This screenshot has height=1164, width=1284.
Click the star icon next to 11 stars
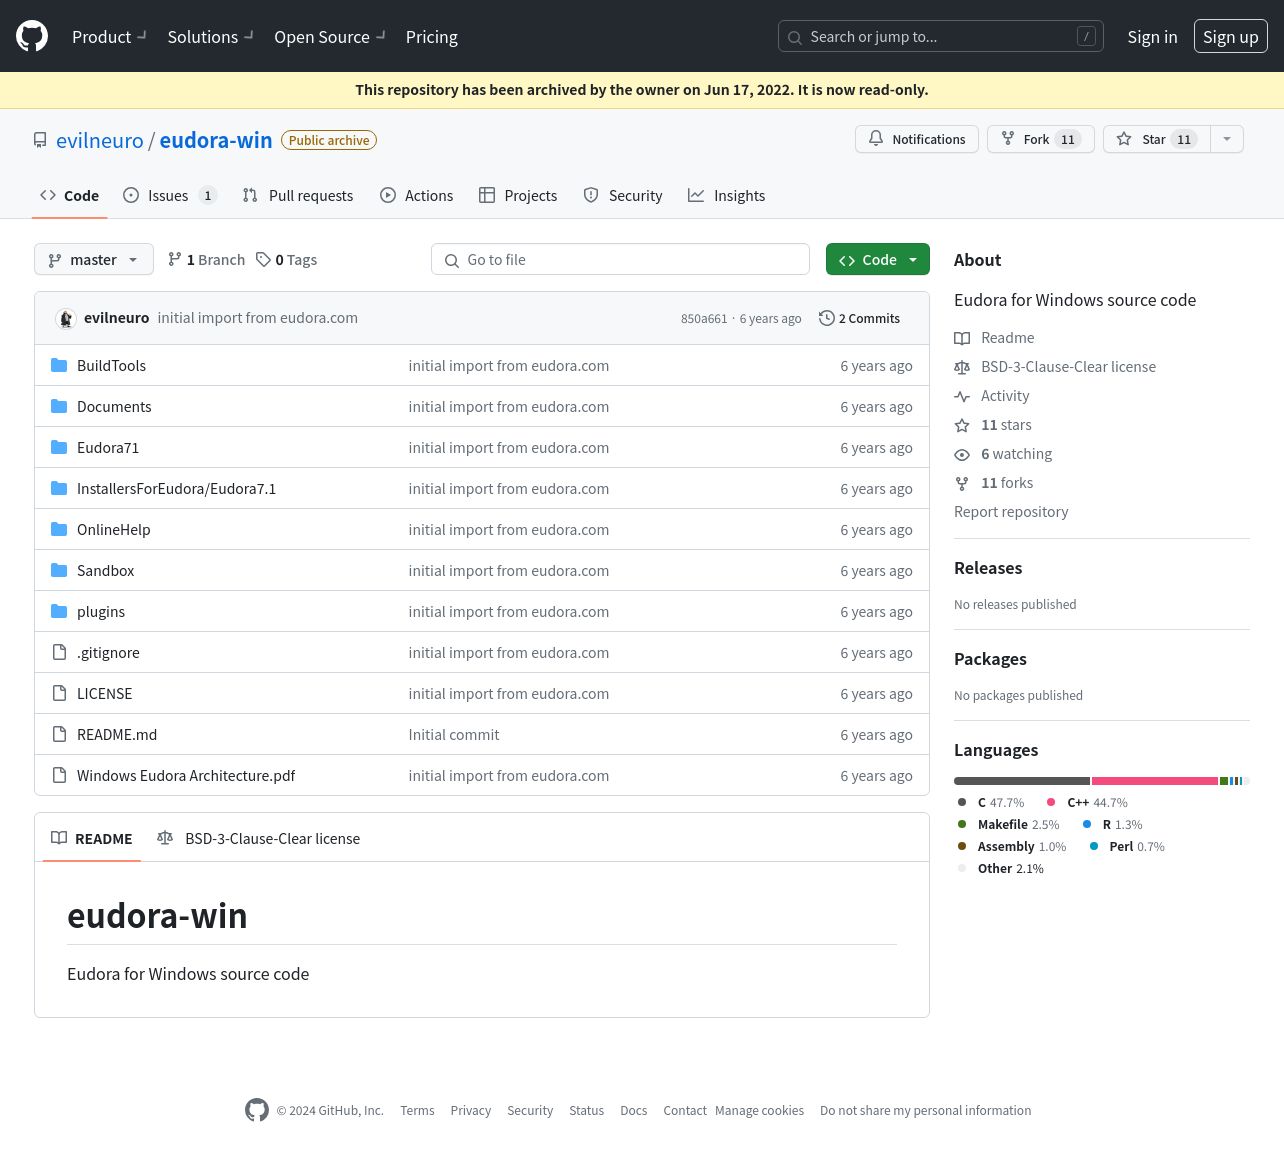click(x=962, y=425)
